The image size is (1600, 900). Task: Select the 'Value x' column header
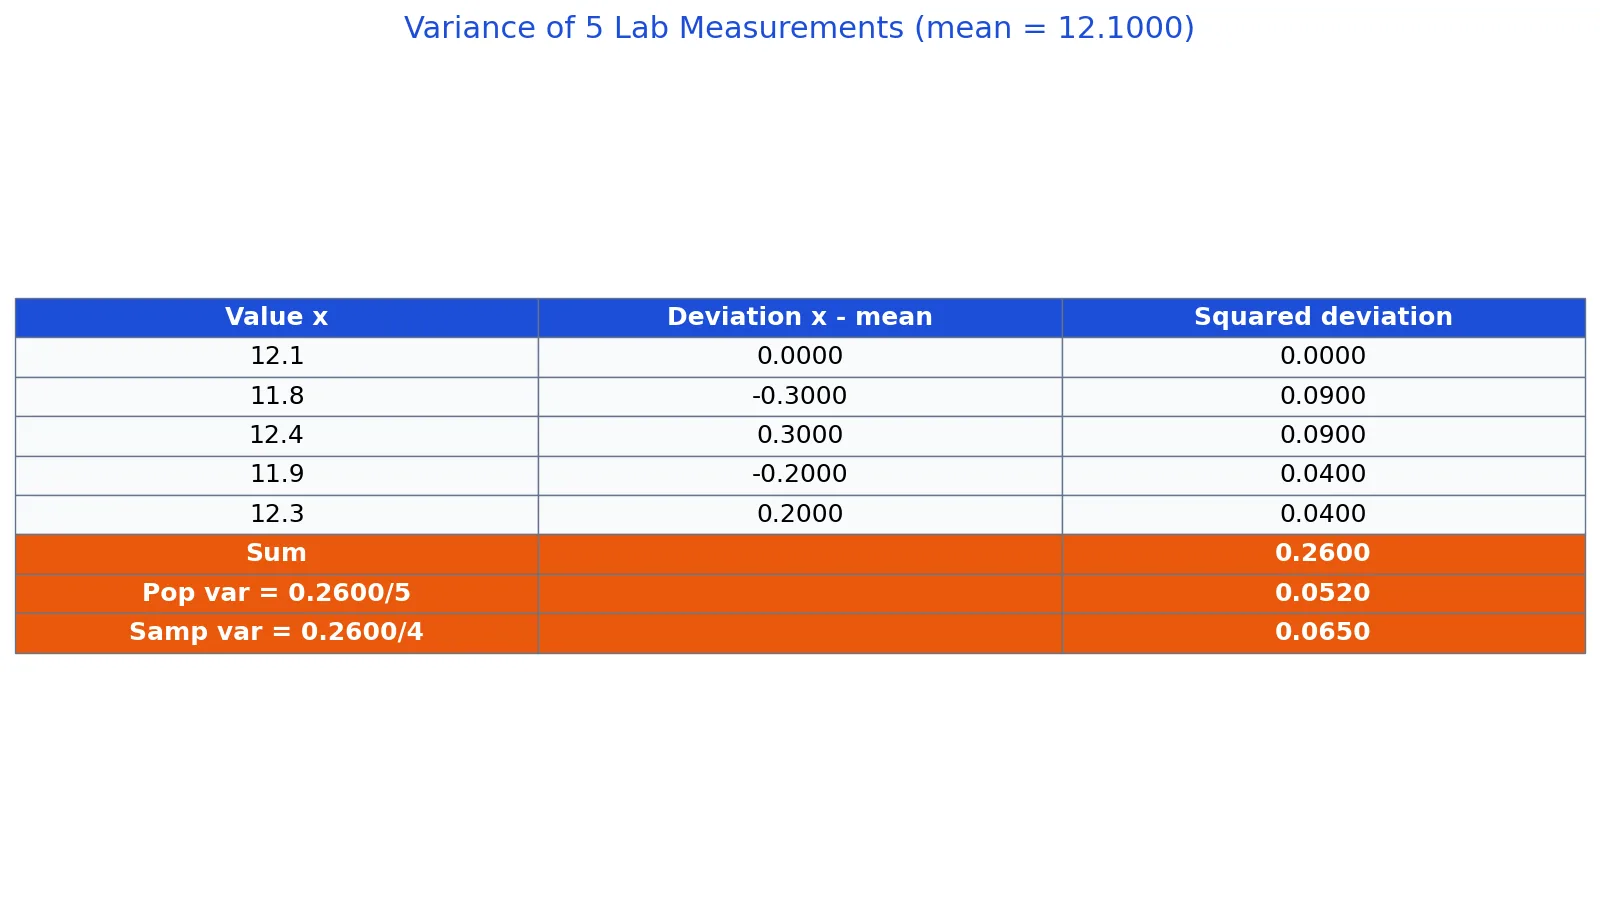coord(277,318)
